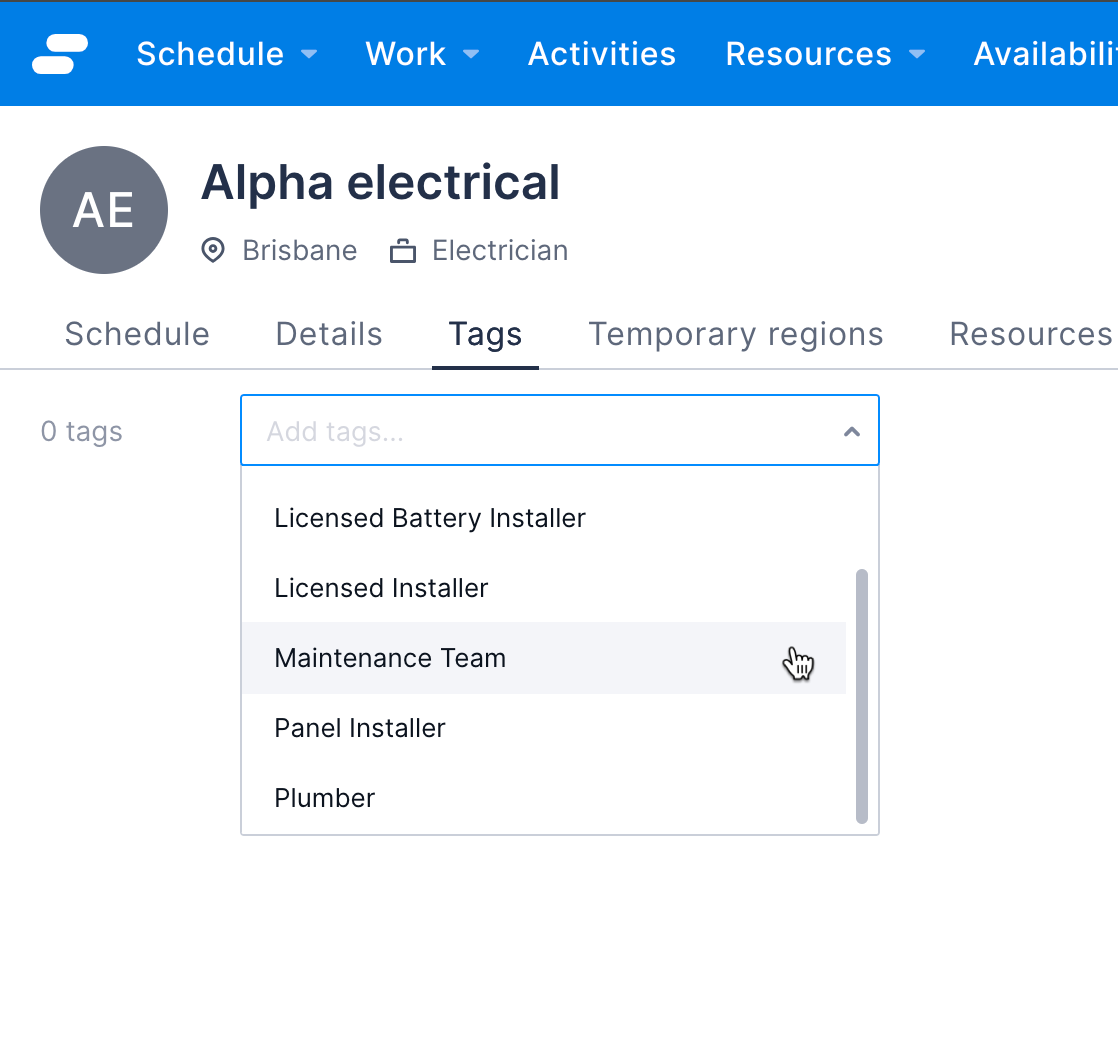The width and height of the screenshot is (1118, 1046).
Task: Click the Skedulo logo icon
Action: click(58, 54)
